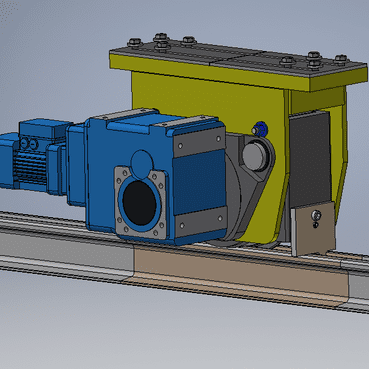Select the dark blue gearbox side panel
The image size is (369, 369).
(x=199, y=182)
